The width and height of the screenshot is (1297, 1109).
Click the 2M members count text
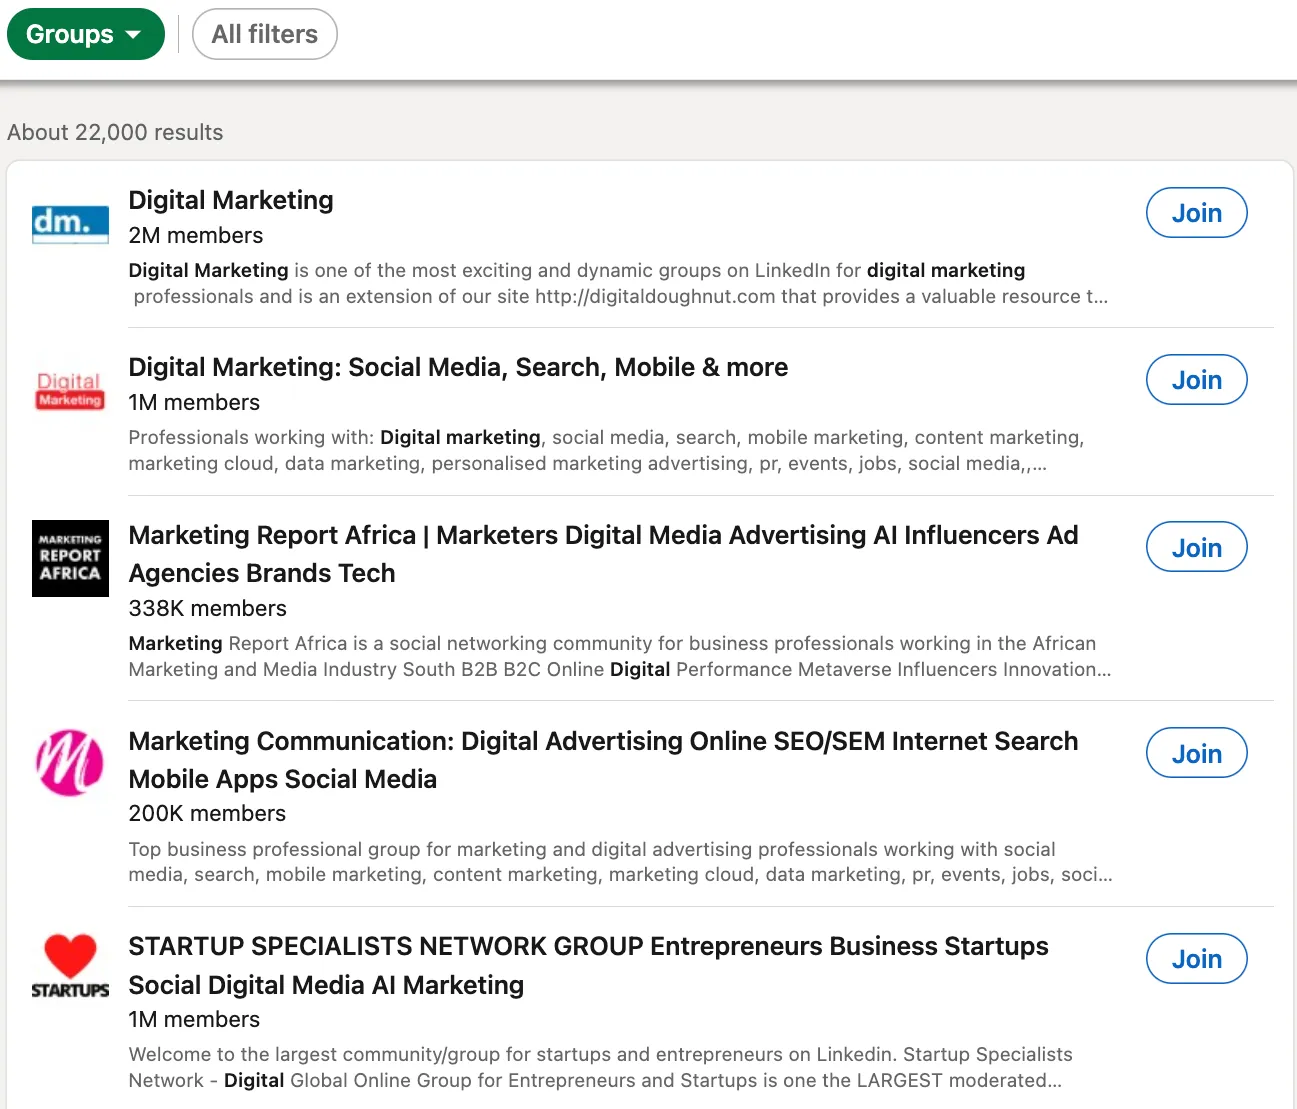coord(195,235)
